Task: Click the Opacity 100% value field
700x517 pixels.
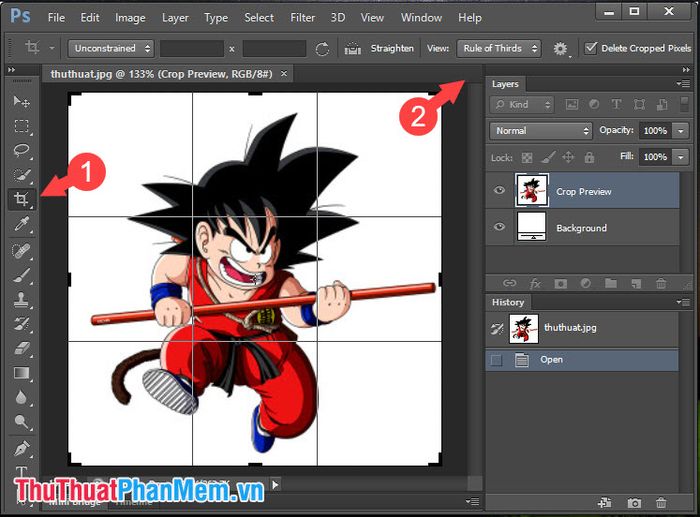Action: click(655, 131)
